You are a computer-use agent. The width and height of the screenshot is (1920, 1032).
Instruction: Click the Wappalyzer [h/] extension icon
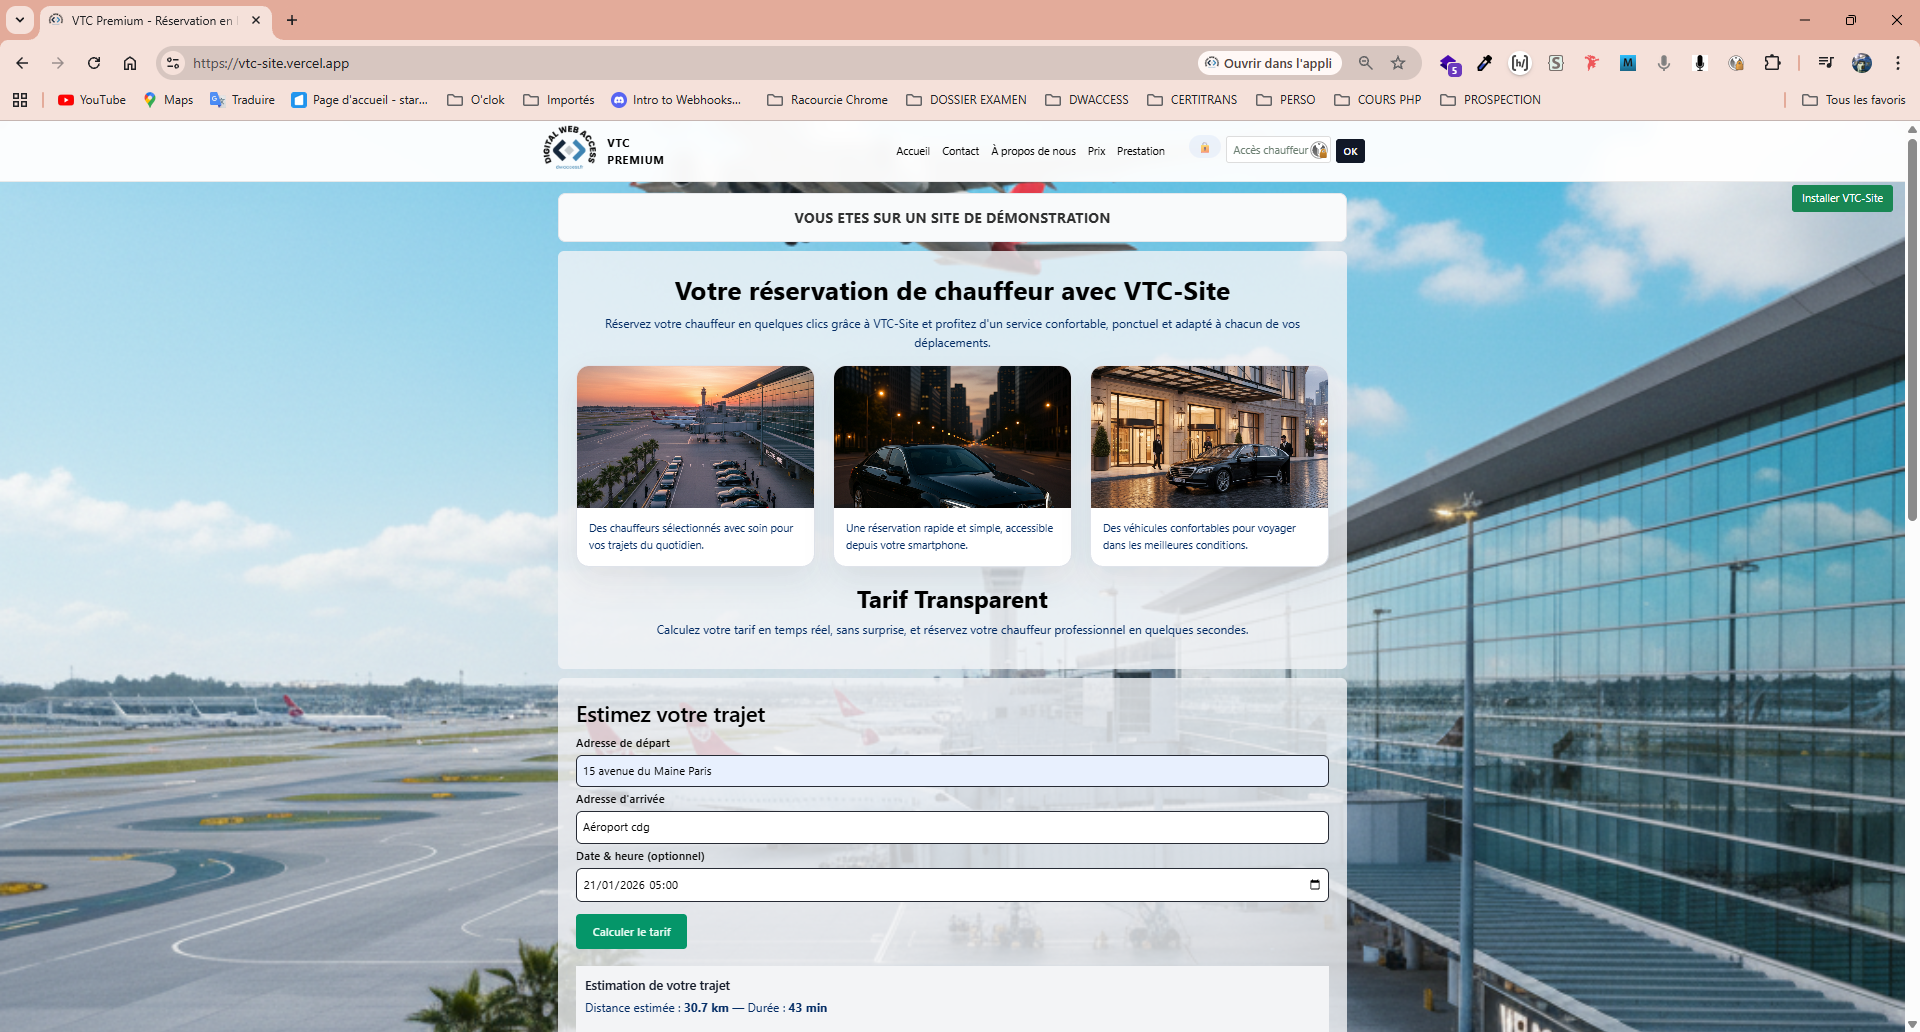tap(1520, 63)
